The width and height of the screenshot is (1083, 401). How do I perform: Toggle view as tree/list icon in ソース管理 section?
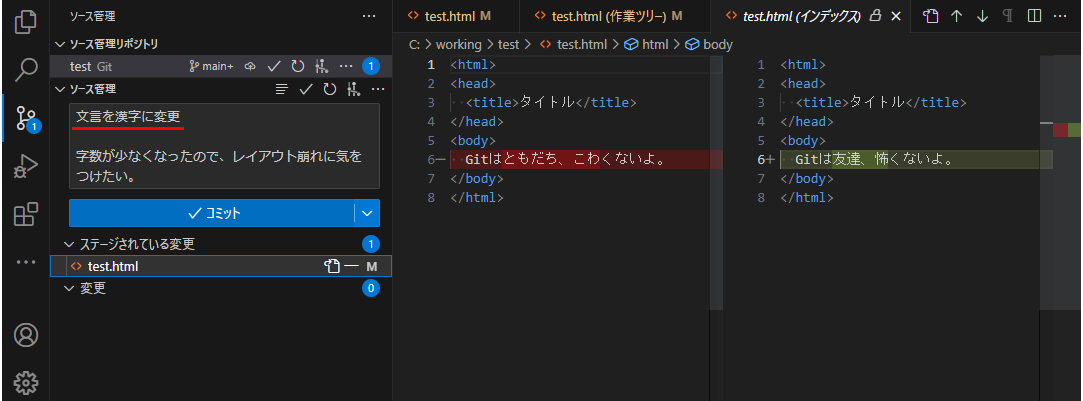tap(281, 89)
